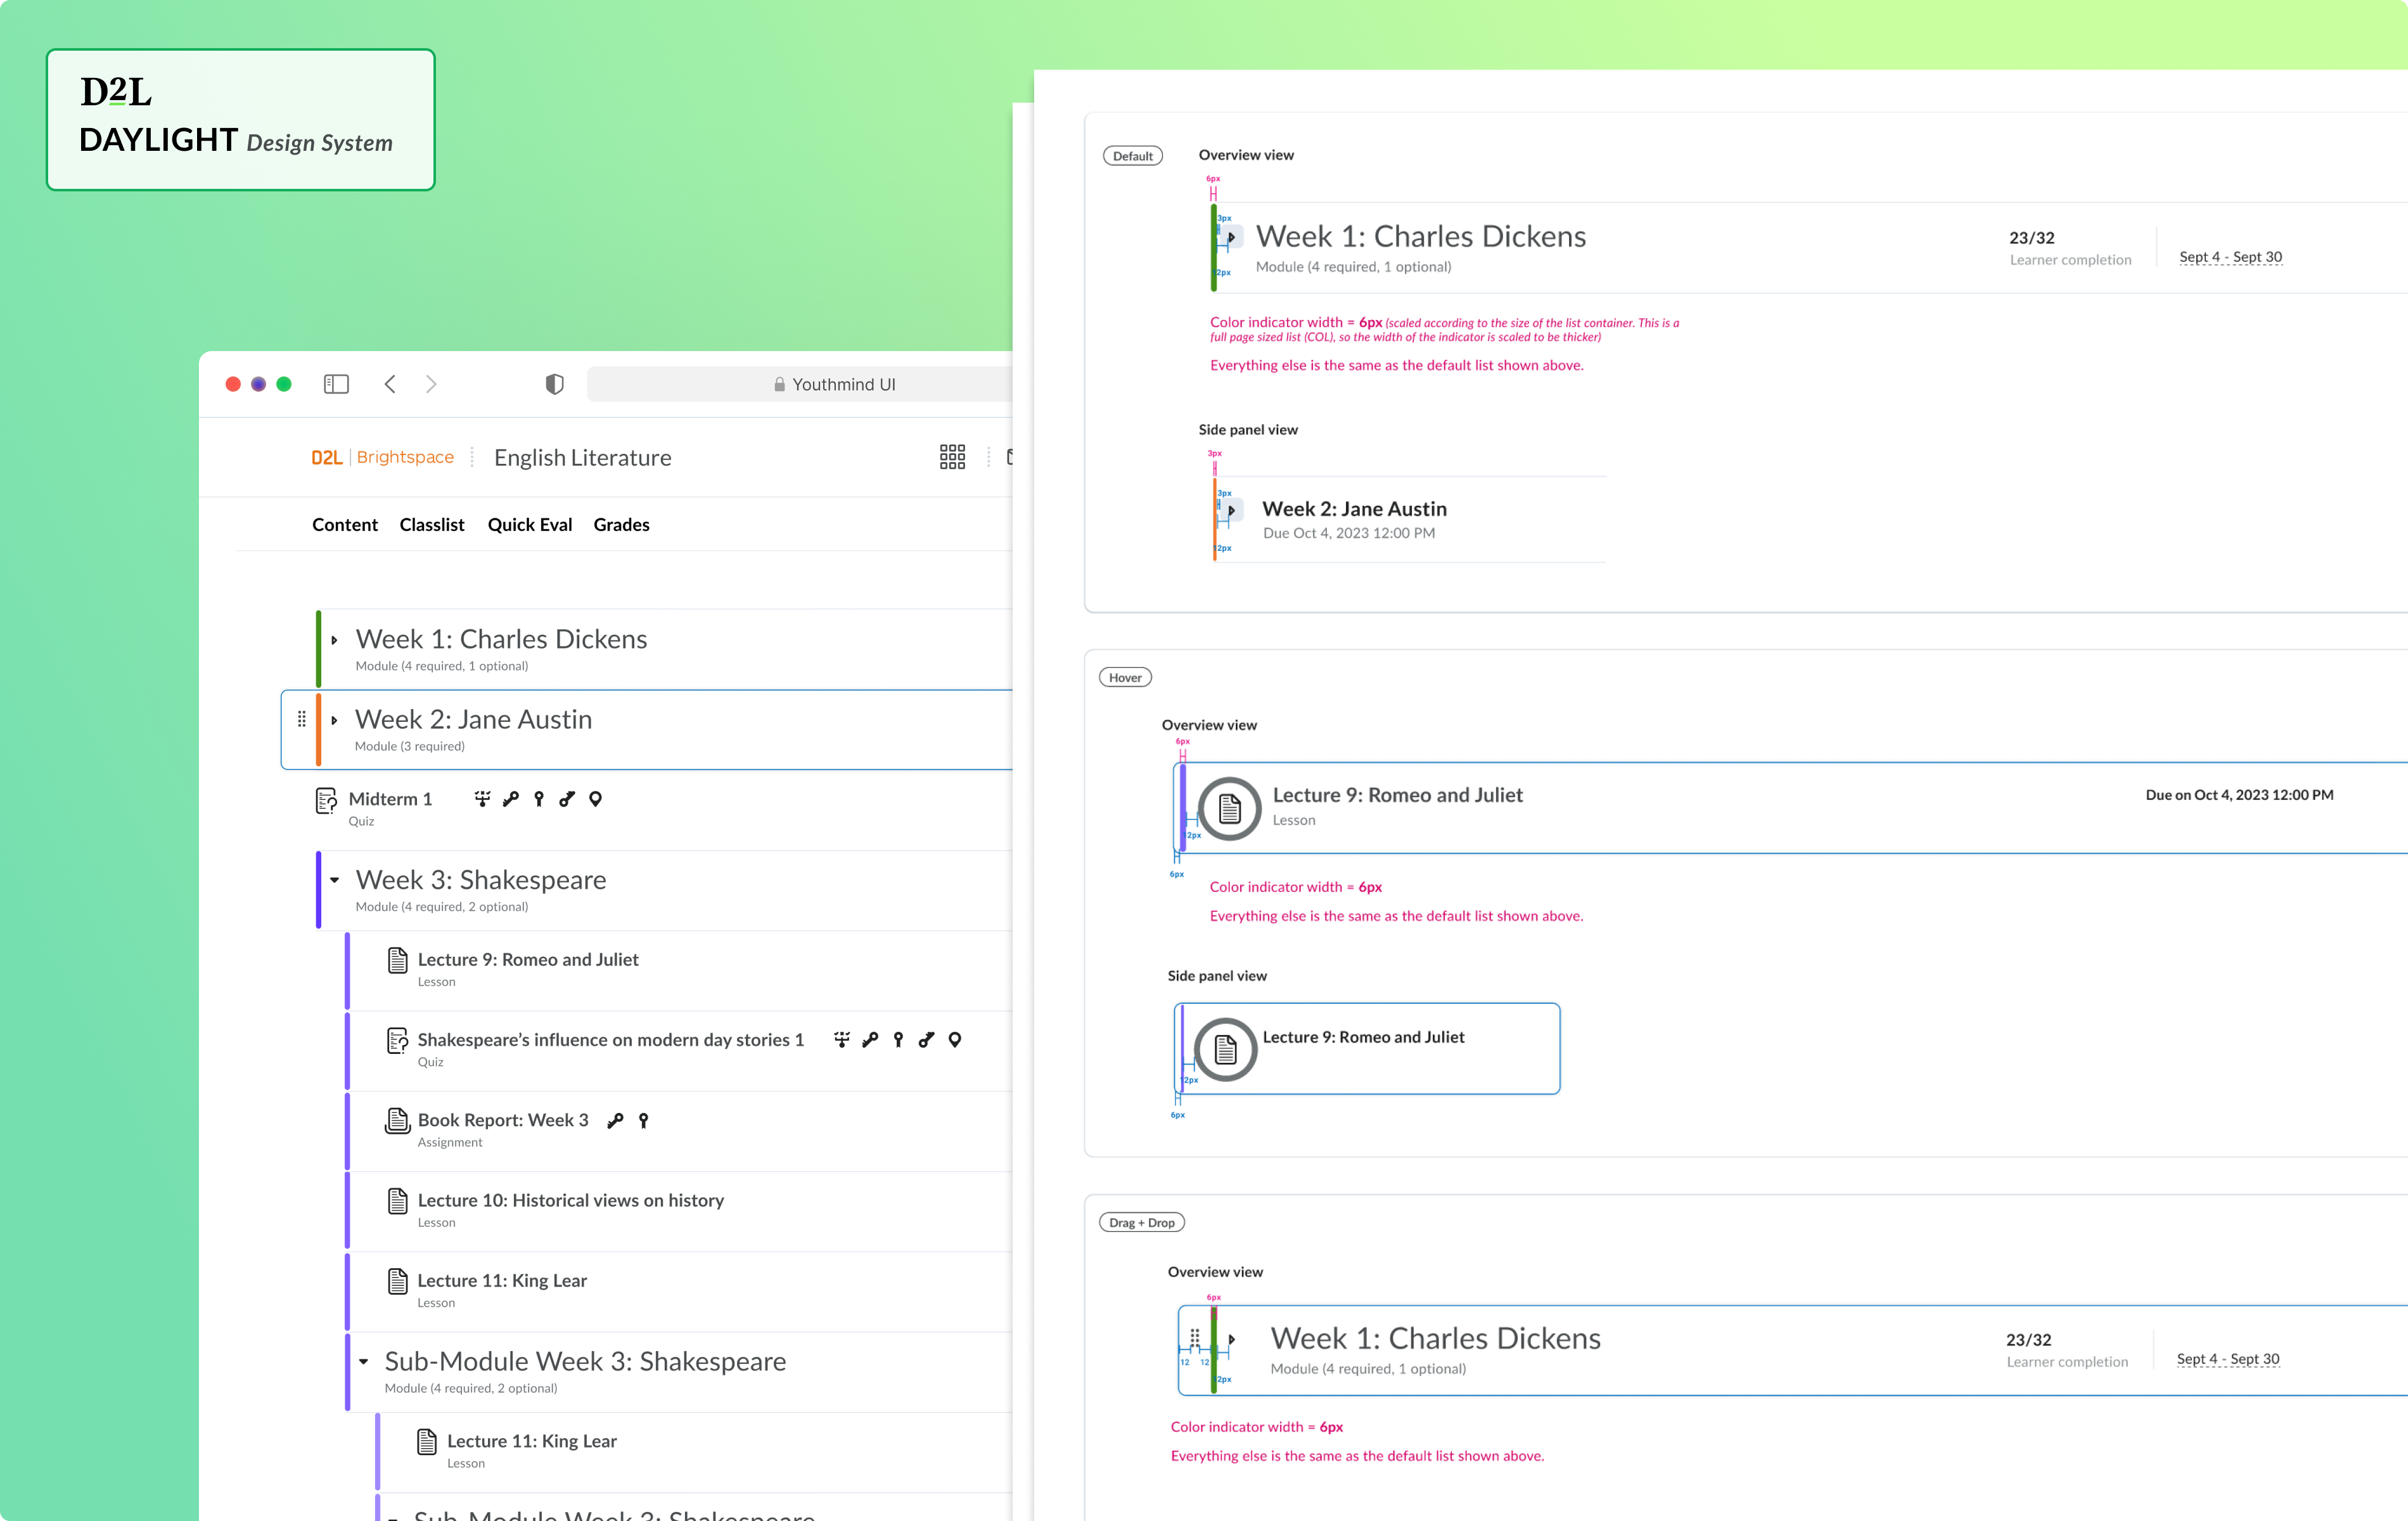
Task: Collapse Sub-Module Week 3: Shakespeare
Action: [x=364, y=1362]
